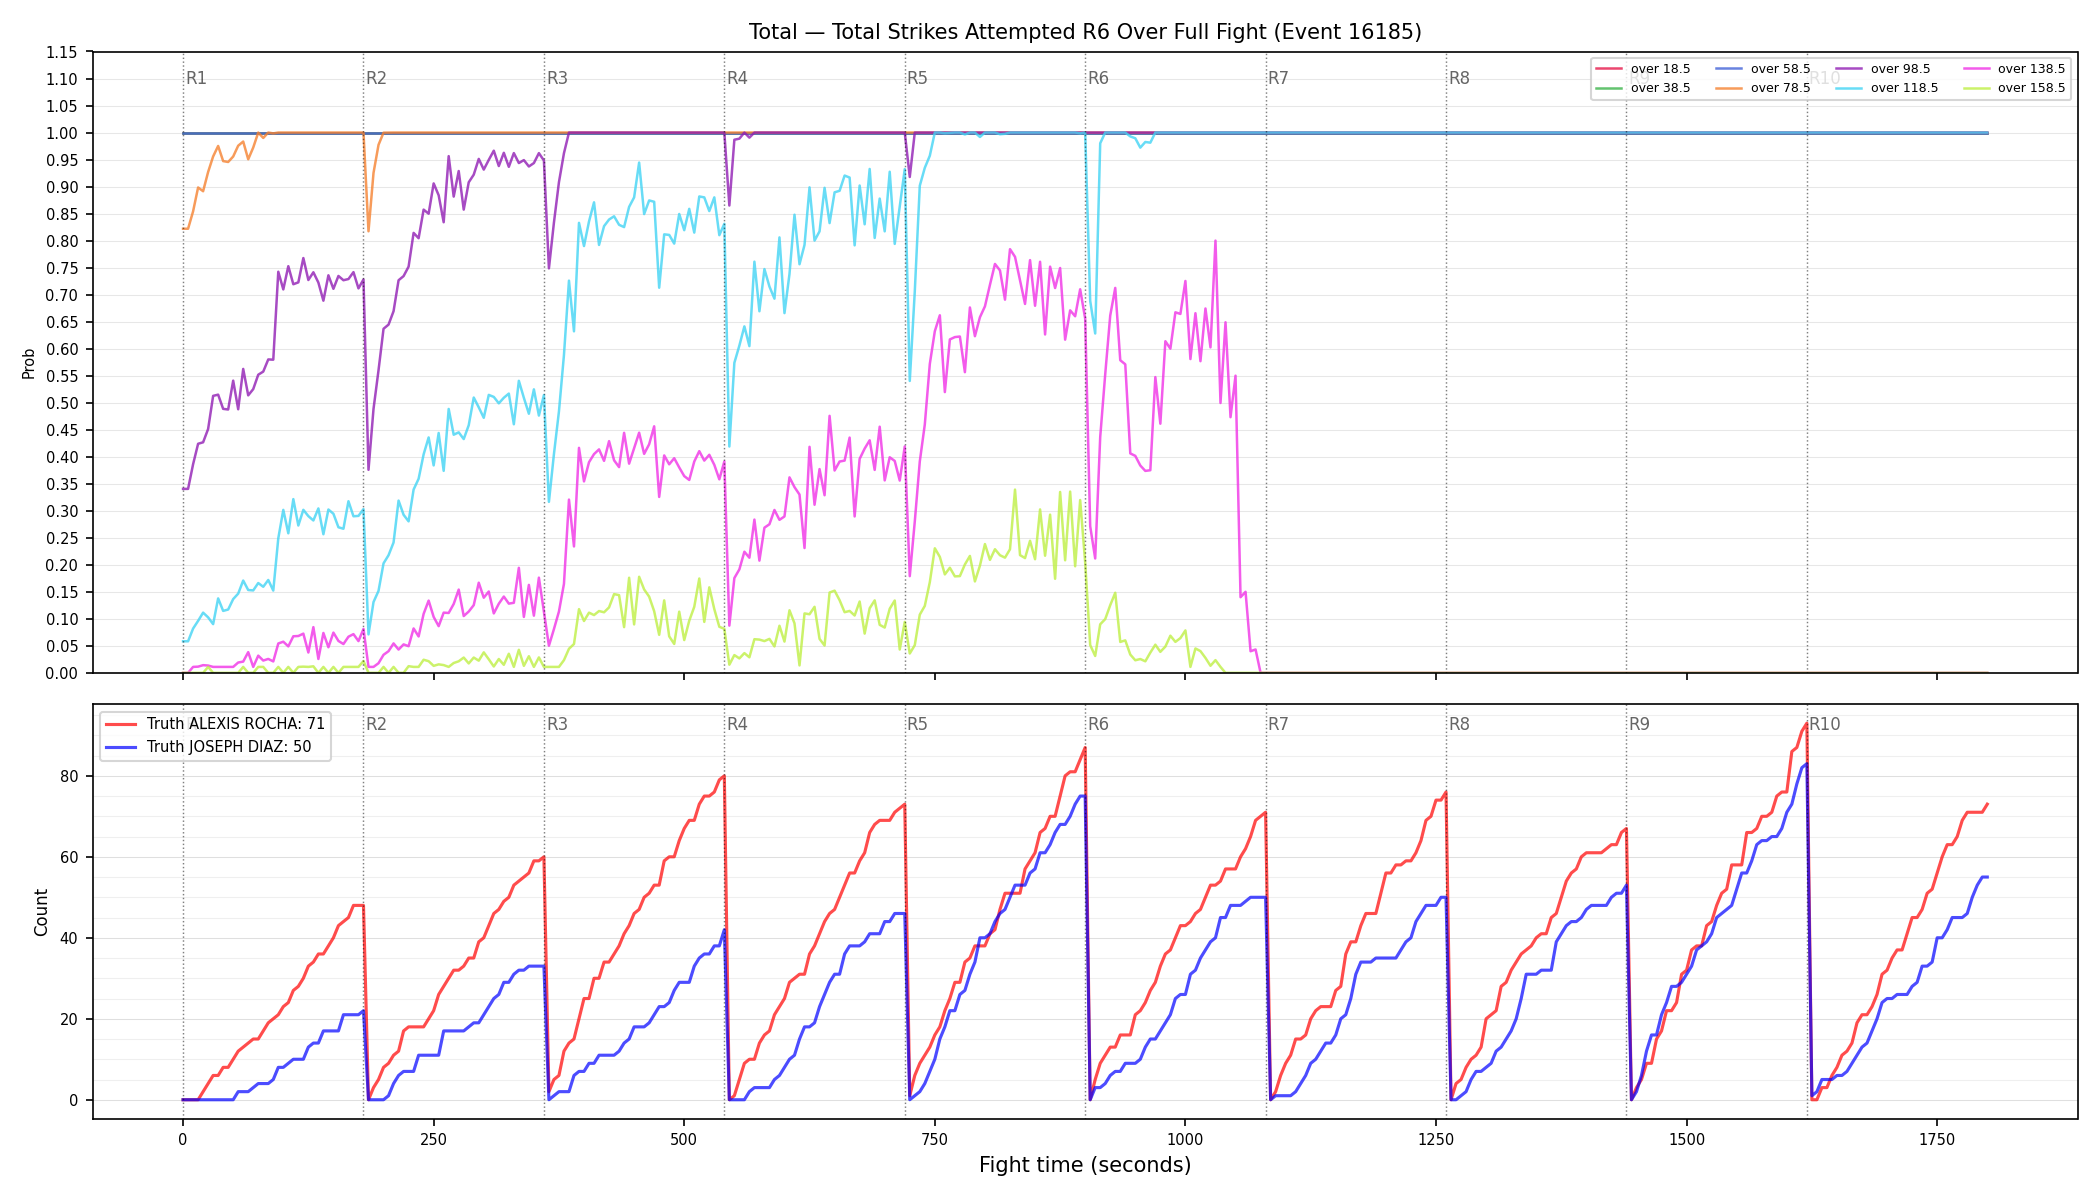Image resolution: width=2100 pixels, height=1200 pixels.
Task: Click the purple 'over 98.5' legend line sample
Action: click(1848, 69)
